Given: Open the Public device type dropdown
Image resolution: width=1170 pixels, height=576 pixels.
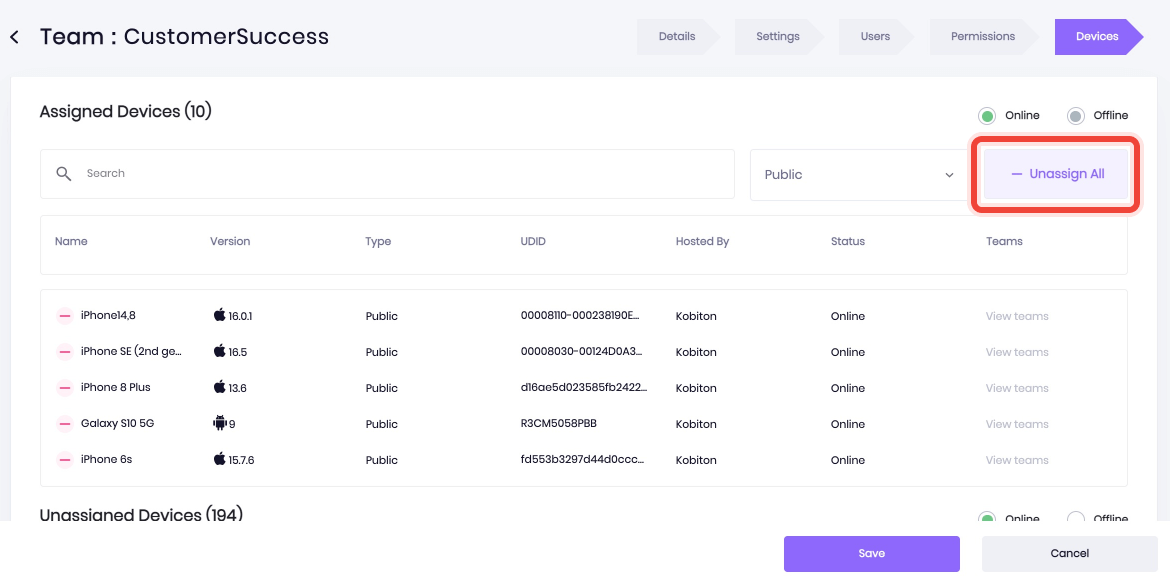Looking at the screenshot, I should [858, 175].
